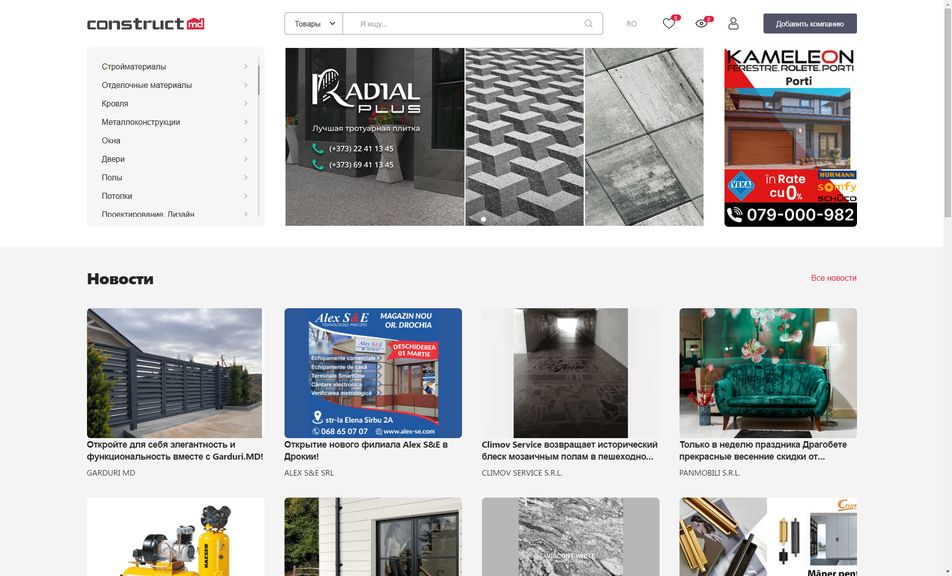The image size is (952, 576).
Task: Open favorites heart icon
Action: tap(669, 24)
